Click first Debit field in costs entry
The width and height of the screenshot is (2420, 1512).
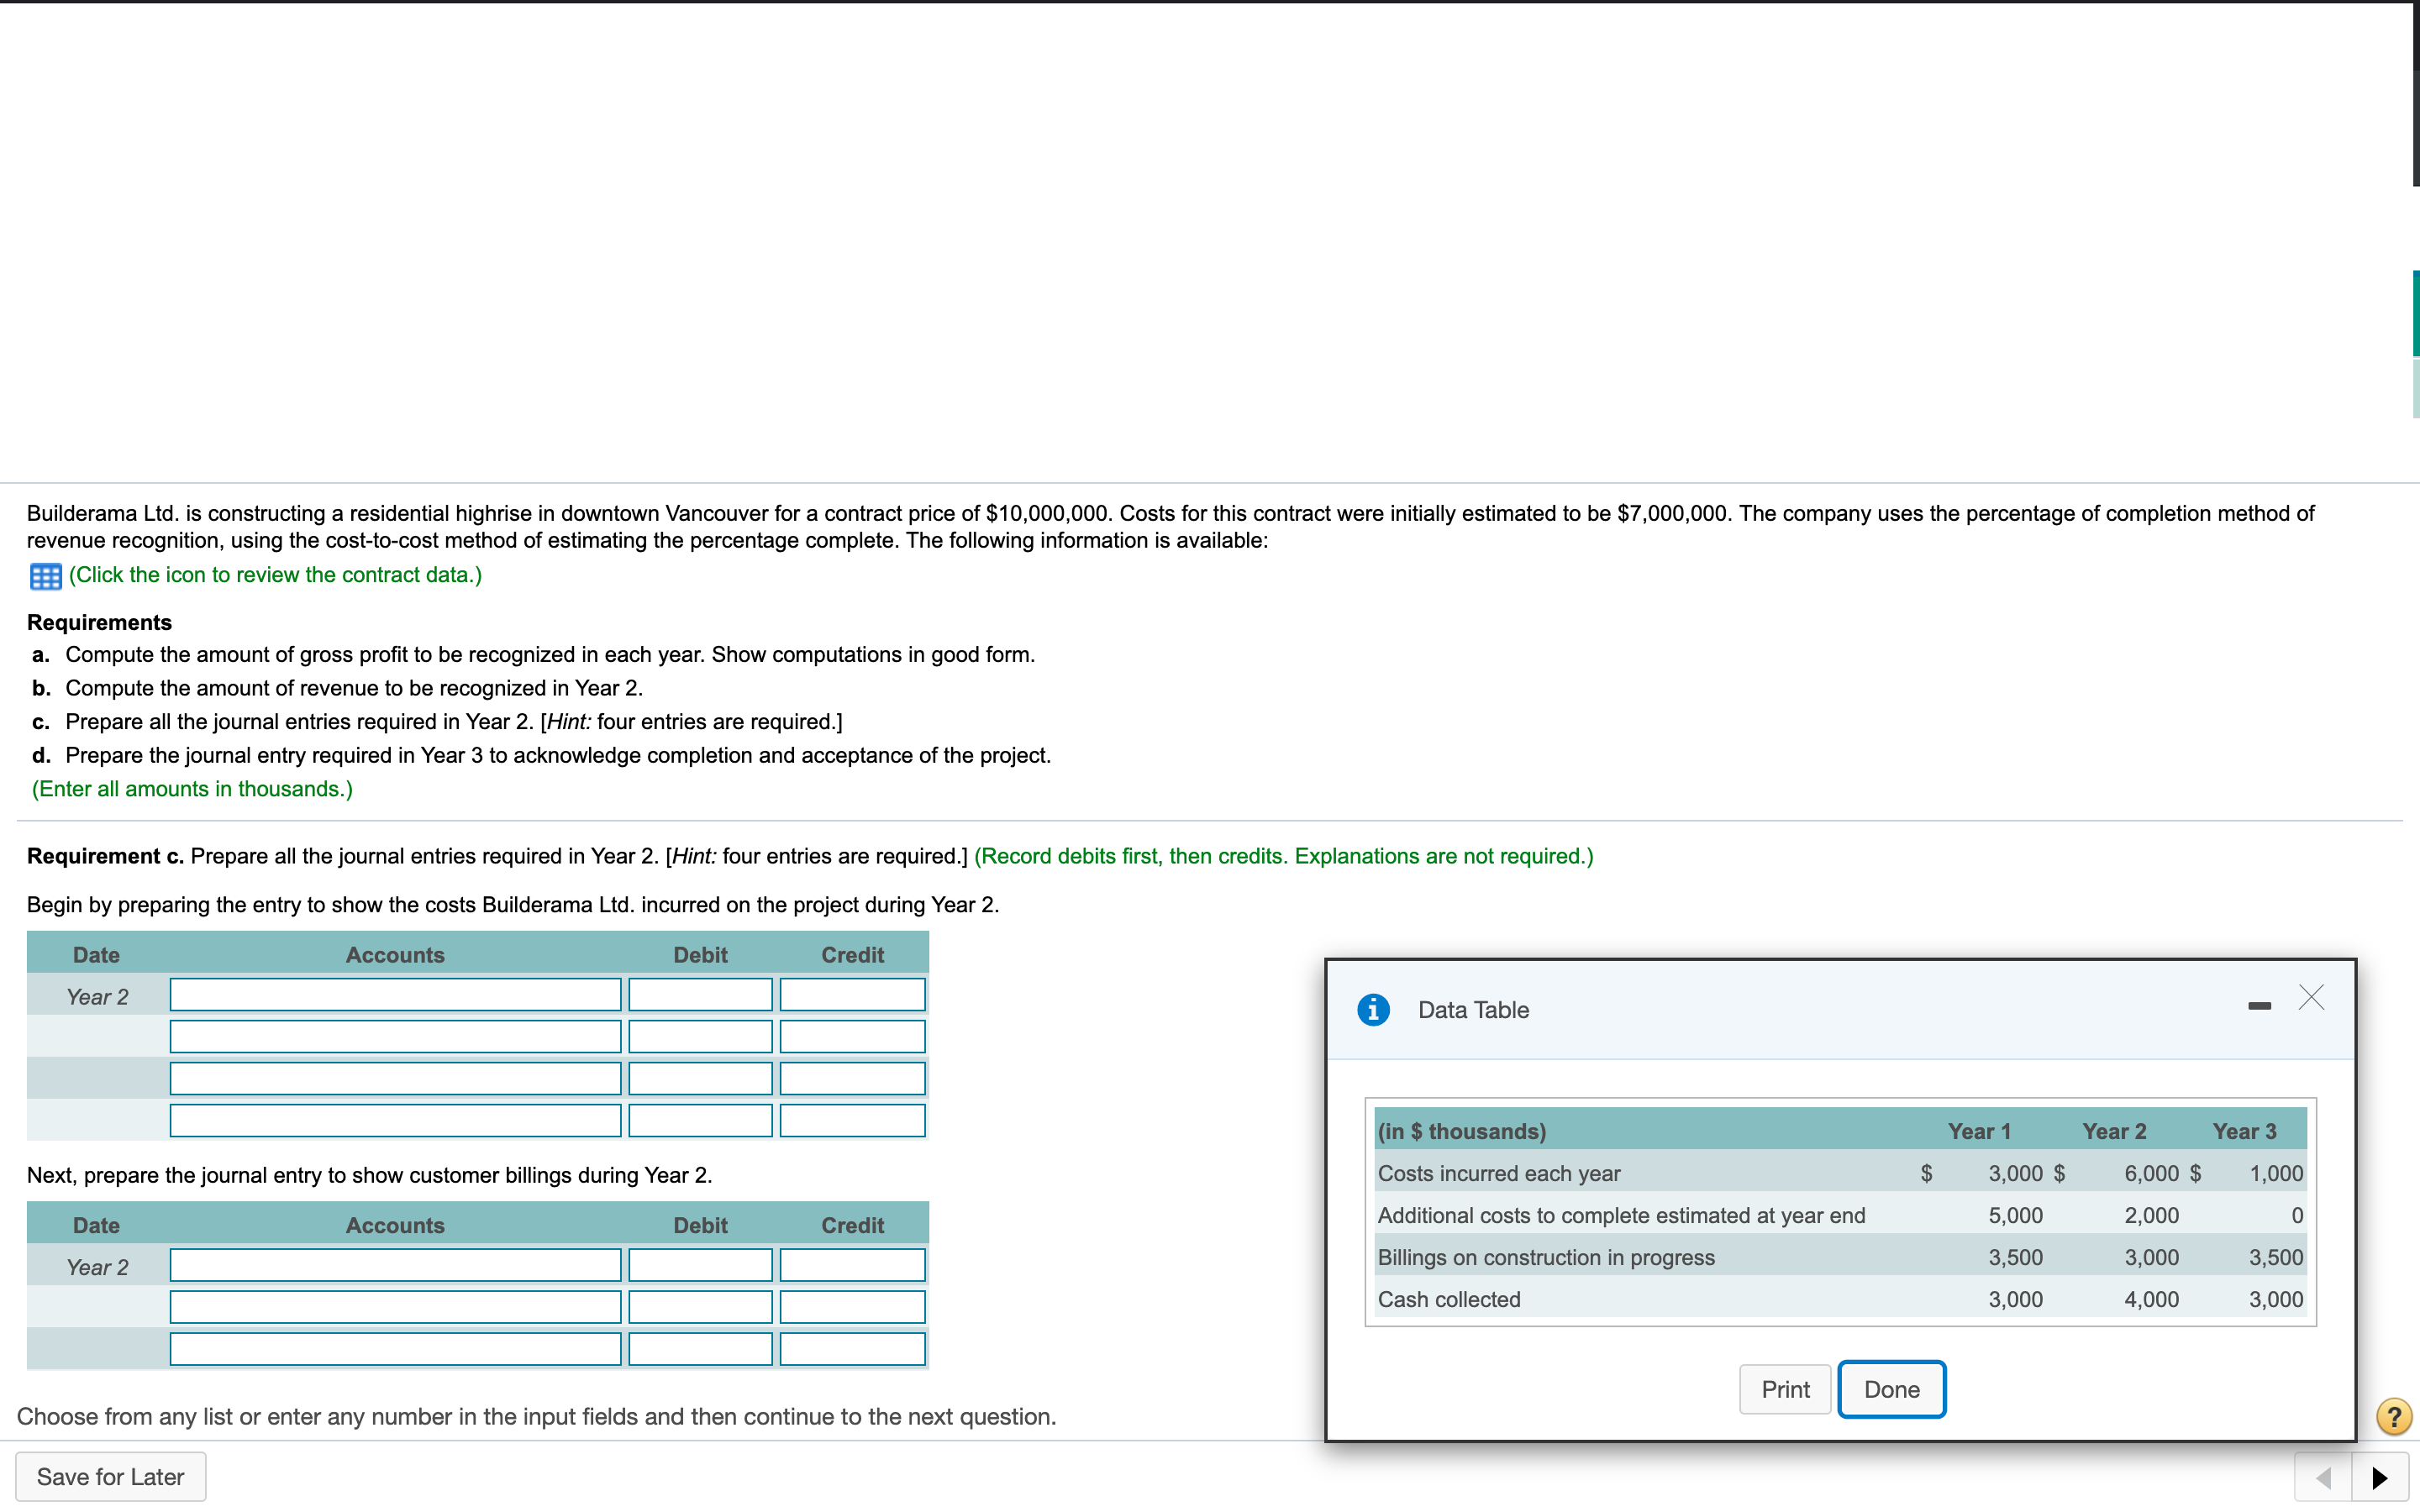(700, 995)
